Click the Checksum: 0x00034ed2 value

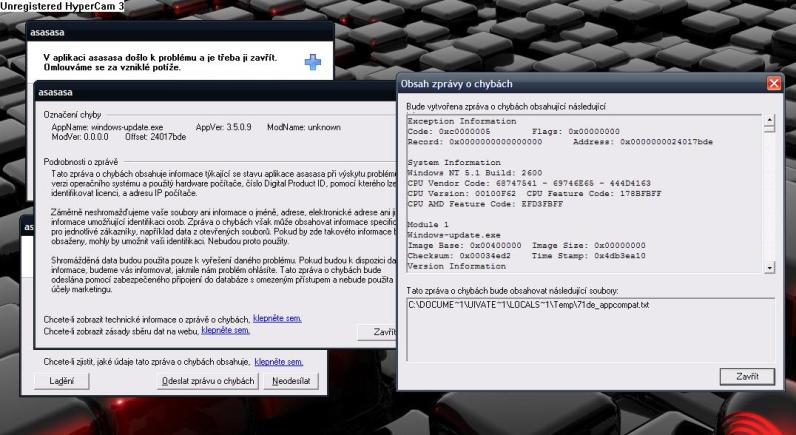click(x=459, y=256)
